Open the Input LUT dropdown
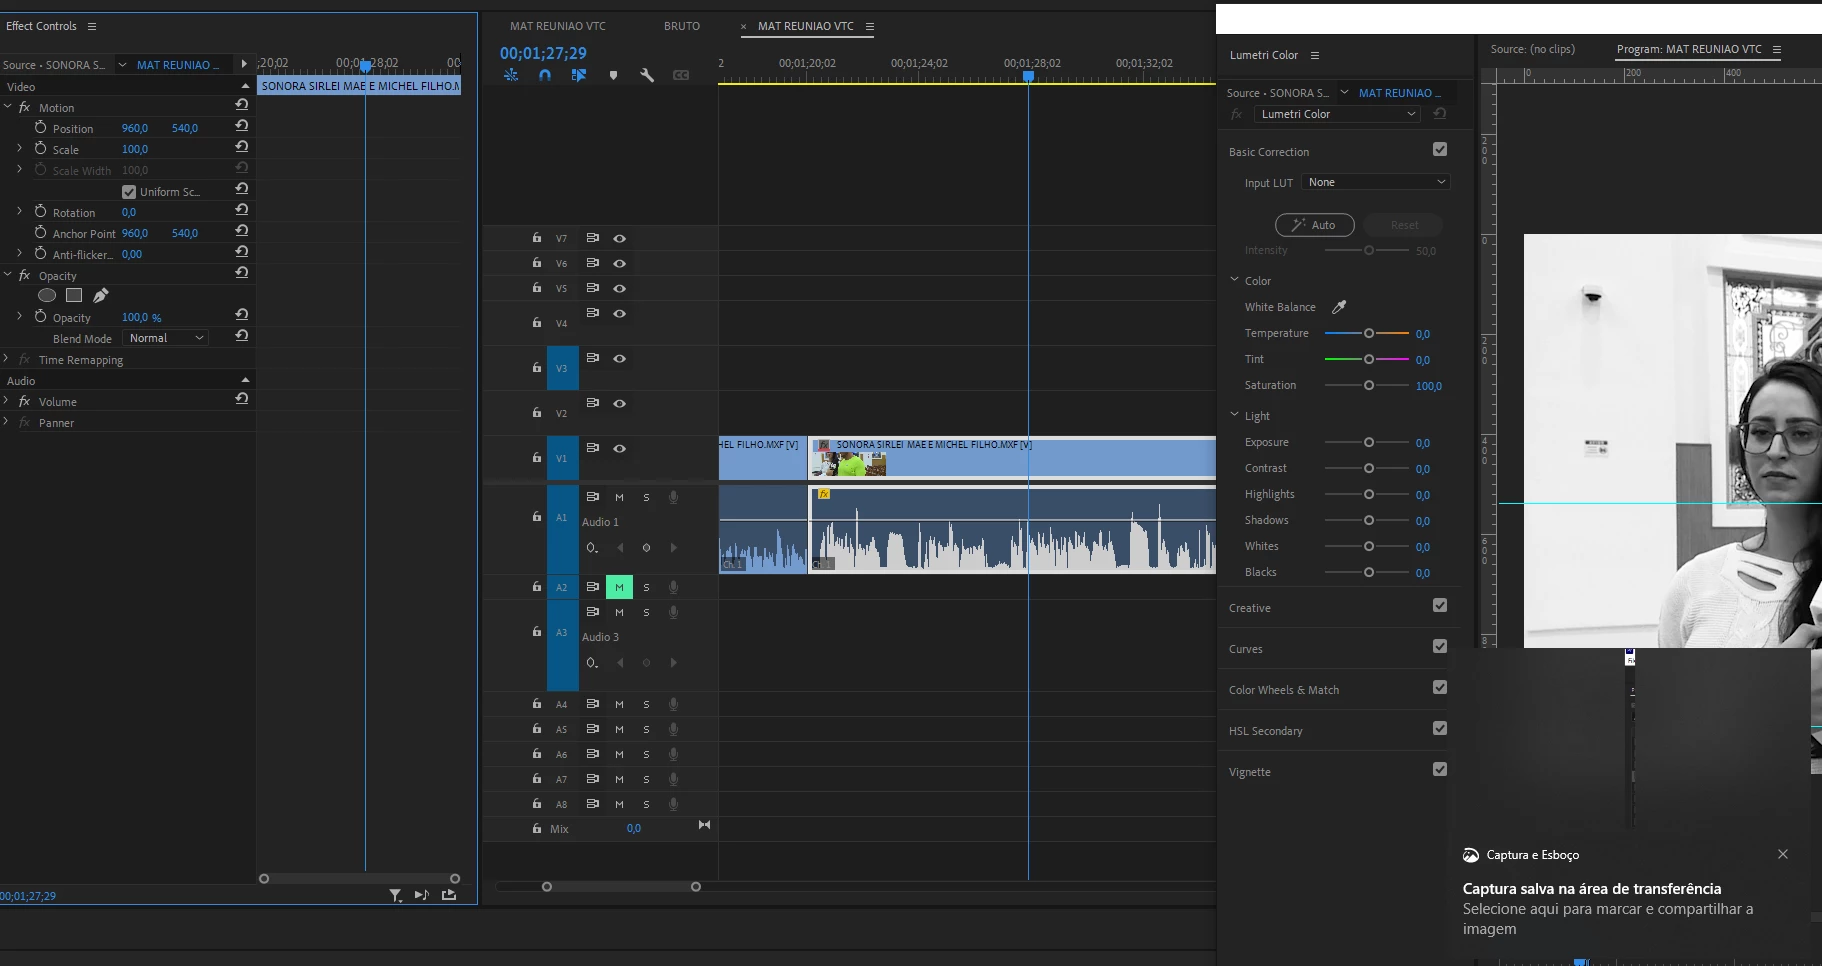The height and width of the screenshot is (966, 1822). (x=1374, y=182)
